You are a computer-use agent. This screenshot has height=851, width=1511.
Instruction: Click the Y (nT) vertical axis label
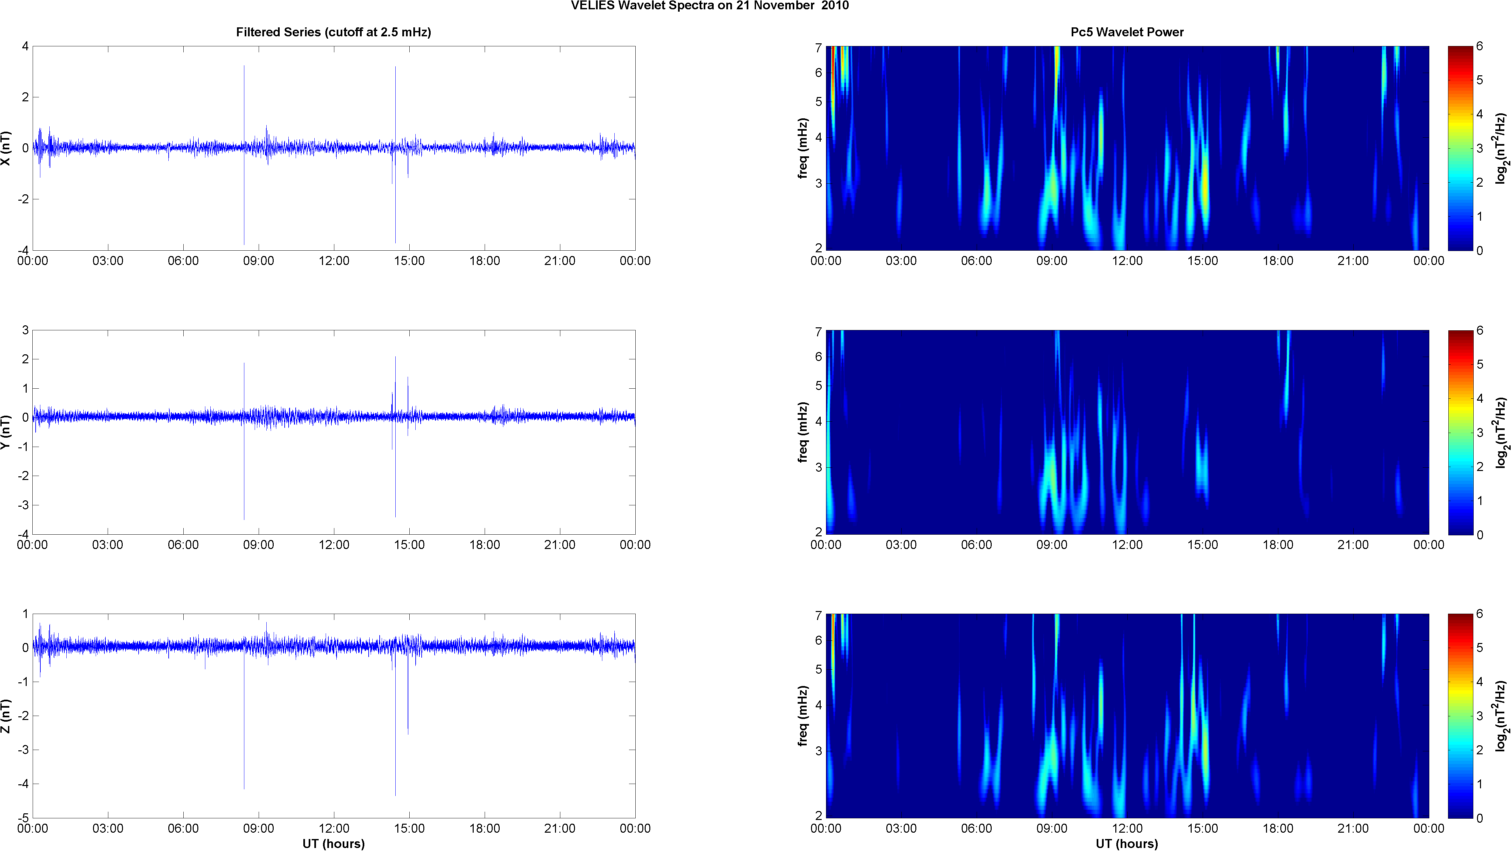[x=7, y=432]
